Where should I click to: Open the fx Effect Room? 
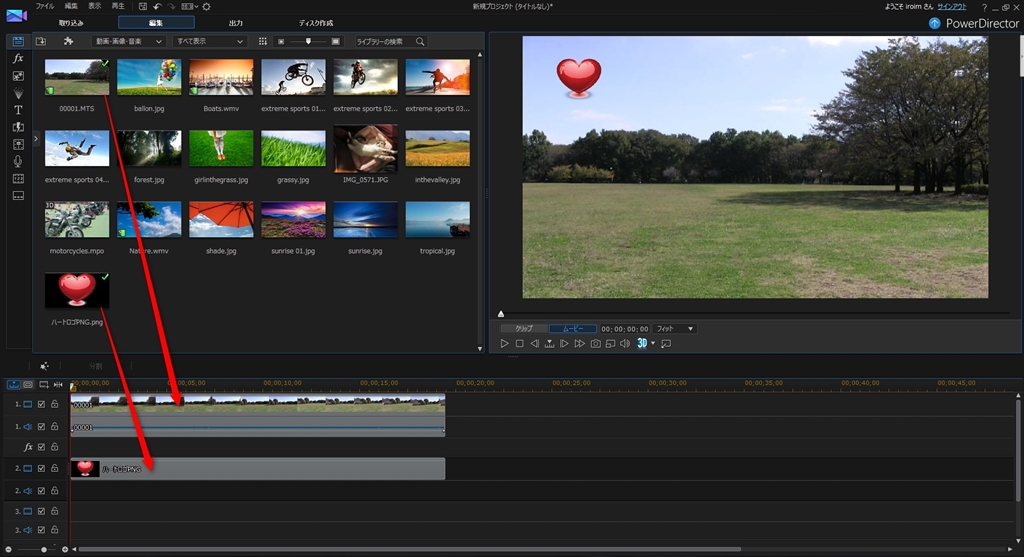pos(18,58)
